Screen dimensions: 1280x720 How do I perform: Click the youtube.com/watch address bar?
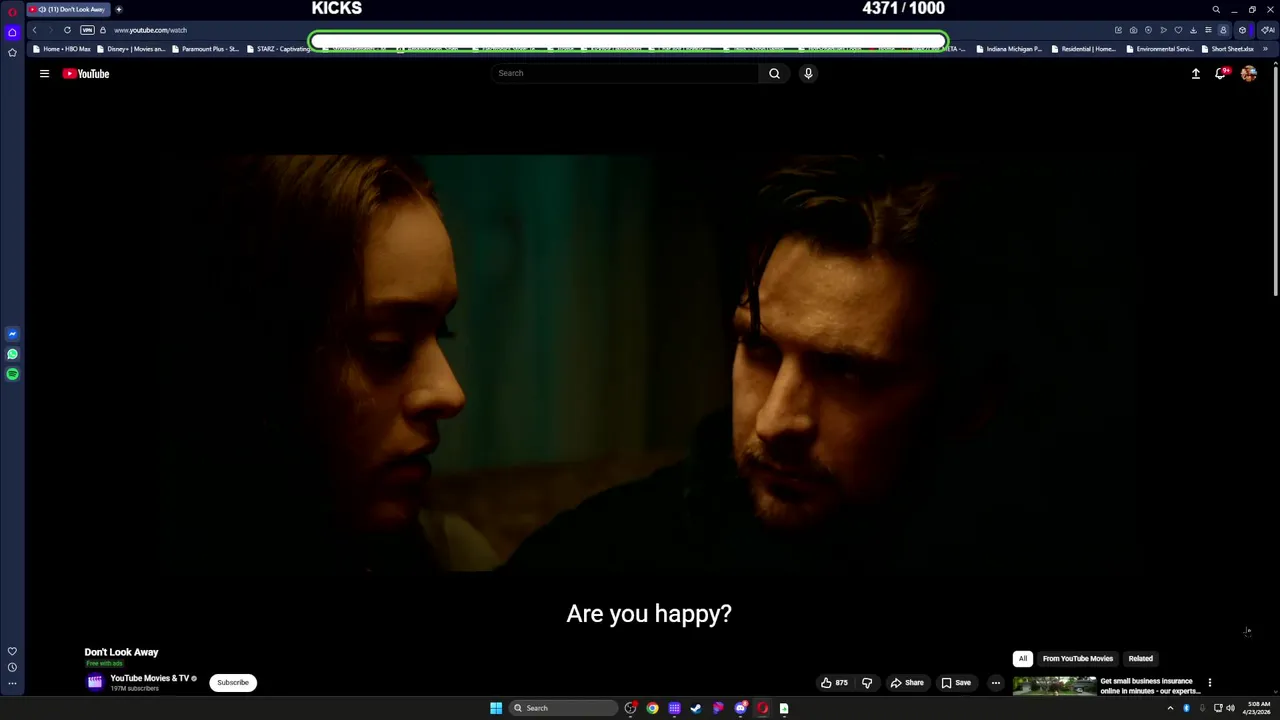click(x=150, y=30)
